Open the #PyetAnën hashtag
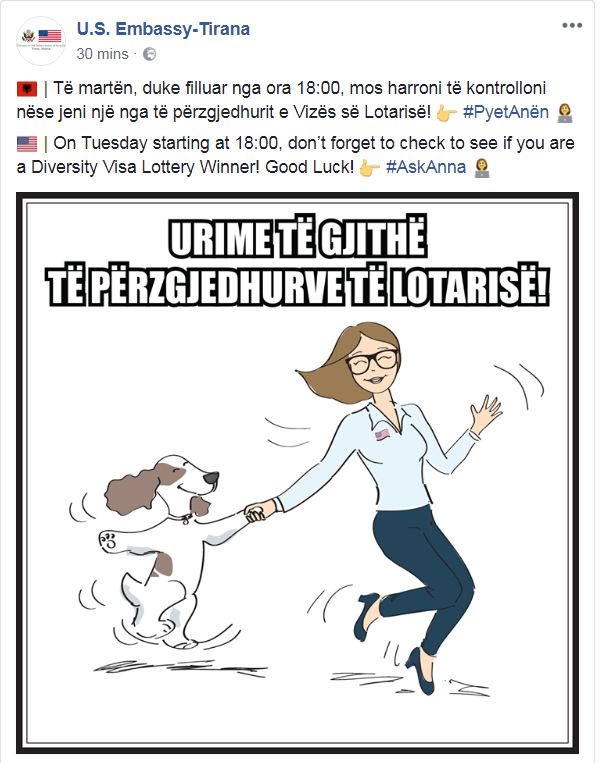This screenshot has height=763, width=600. (x=506, y=112)
